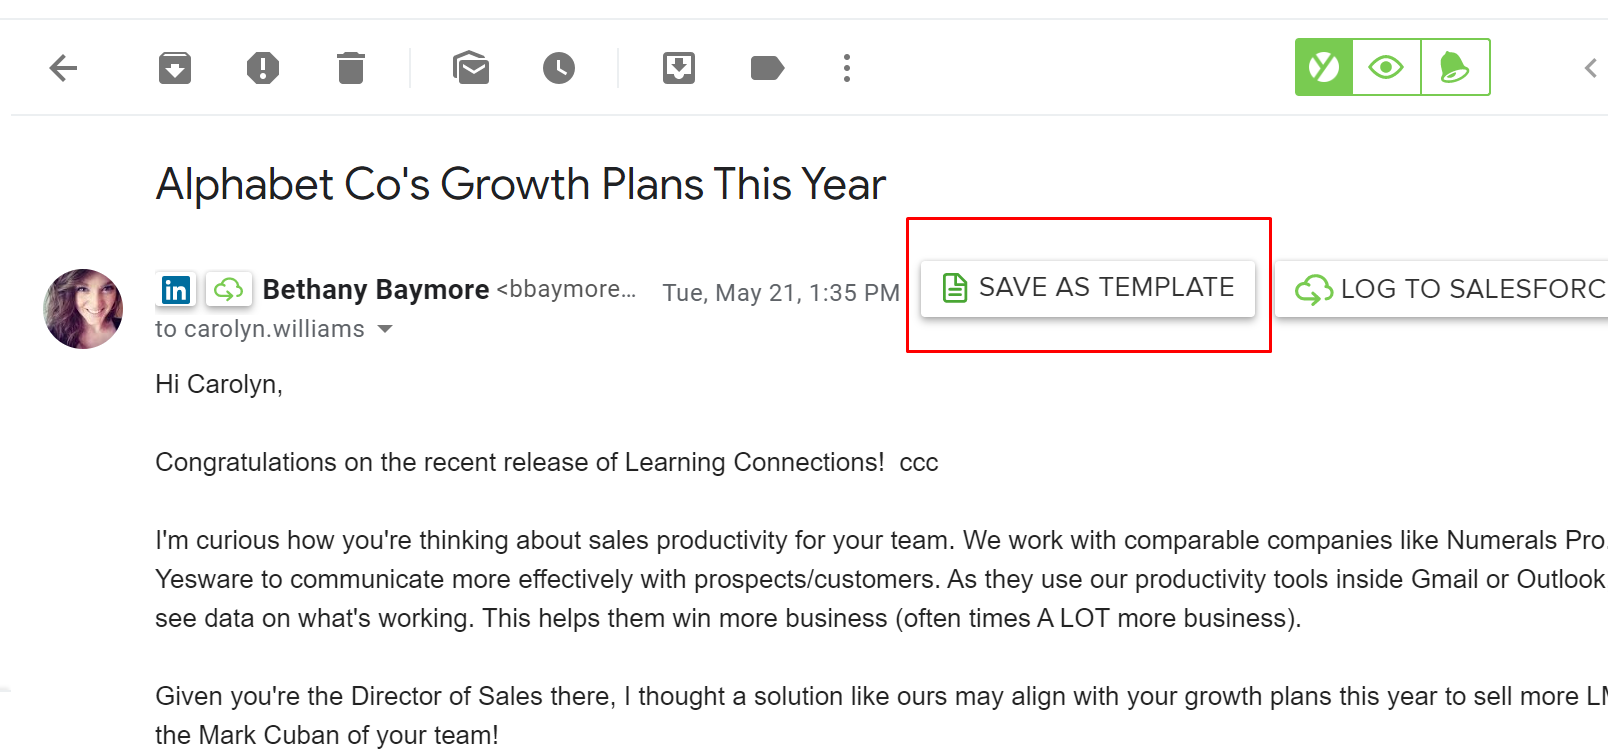The width and height of the screenshot is (1608, 750).
Task: Mark the email as unread
Action: (x=471, y=68)
